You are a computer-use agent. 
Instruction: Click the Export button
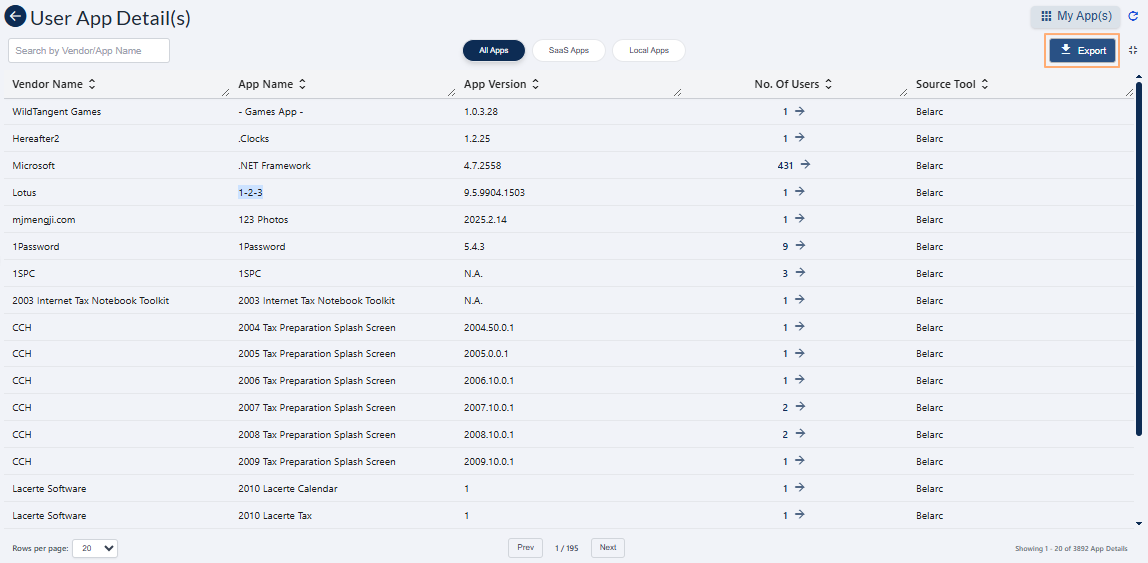click(1082, 50)
